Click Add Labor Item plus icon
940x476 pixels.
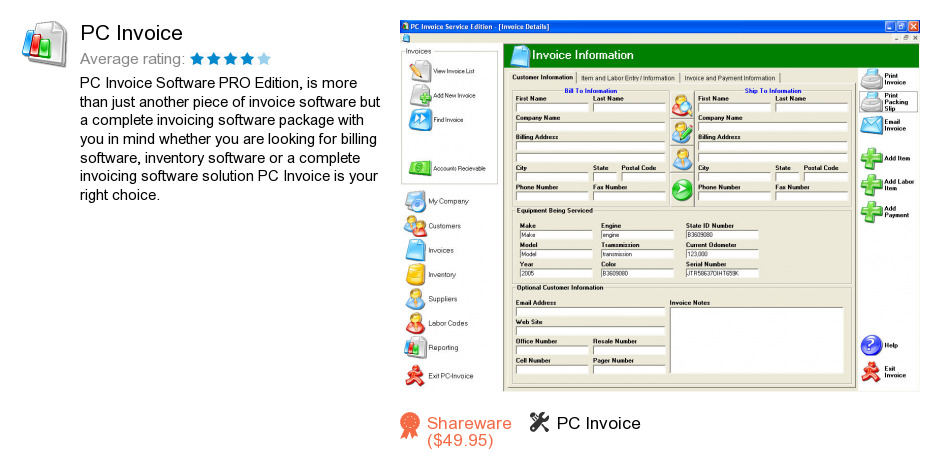point(871,185)
